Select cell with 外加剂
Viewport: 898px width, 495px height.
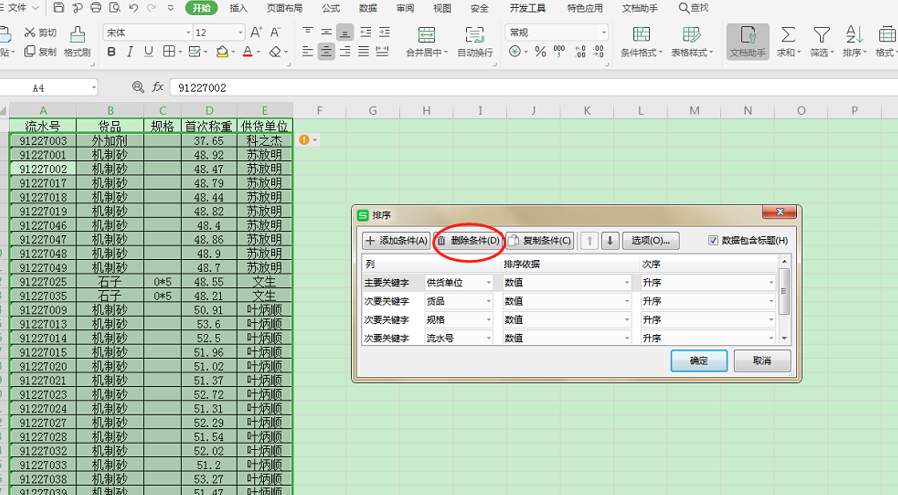110,141
